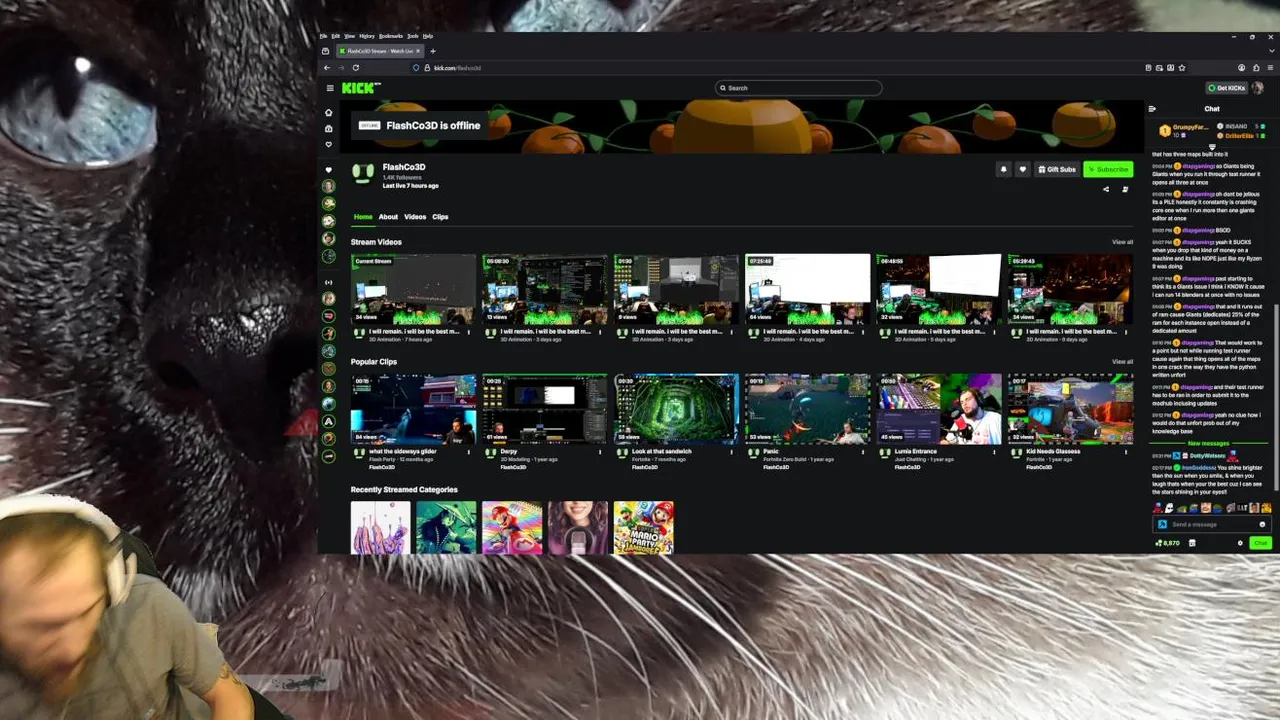Viewport: 1280px width, 720px height.
Task: Click View all for Stream Videos
Action: (x=1122, y=242)
